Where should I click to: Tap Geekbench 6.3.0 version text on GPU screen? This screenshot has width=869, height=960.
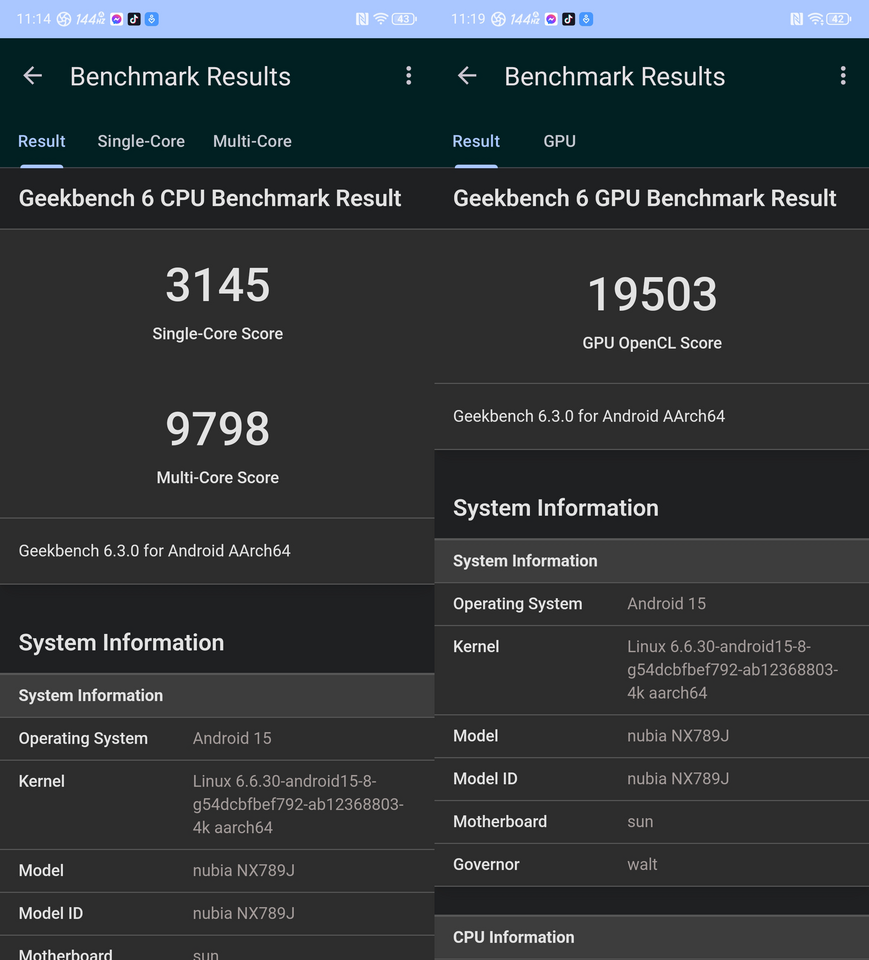589,416
